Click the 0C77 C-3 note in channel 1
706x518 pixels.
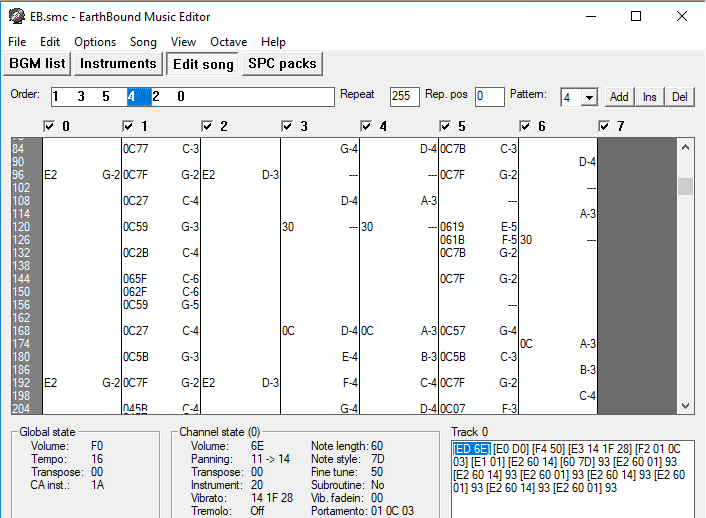(x=161, y=149)
